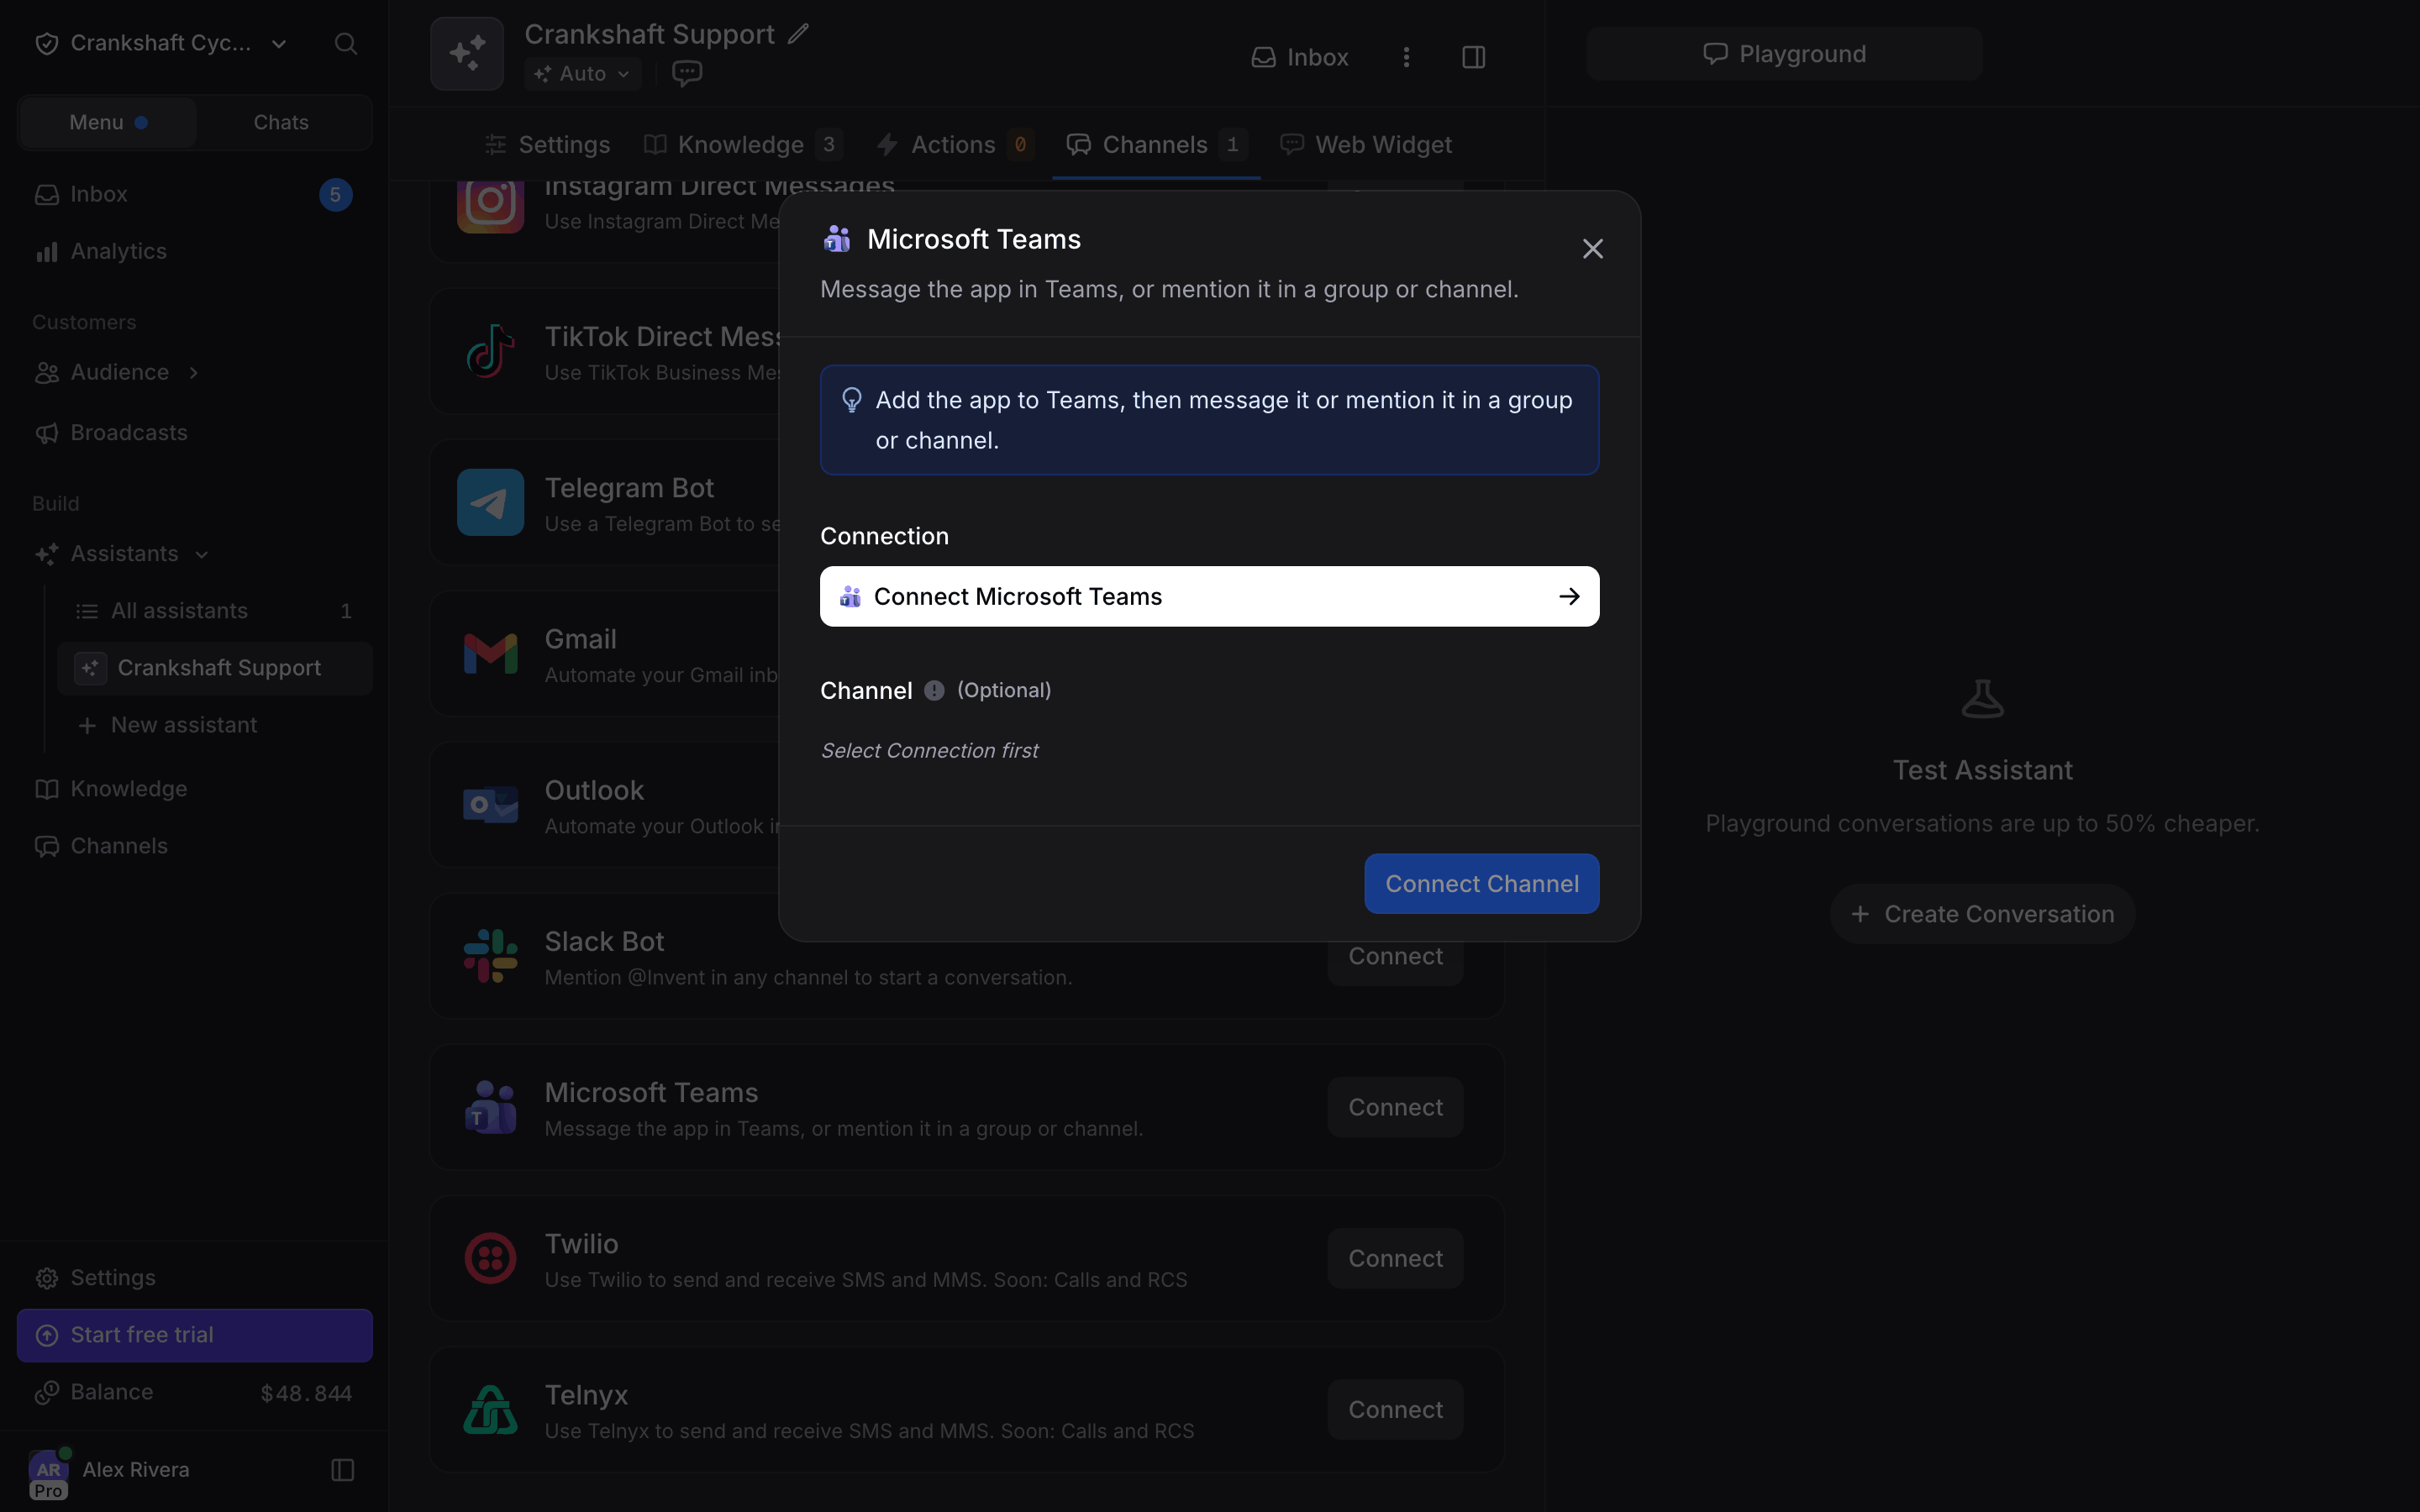2420x1512 pixels.
Task: Click the Gmail title text
Action: 580,639
